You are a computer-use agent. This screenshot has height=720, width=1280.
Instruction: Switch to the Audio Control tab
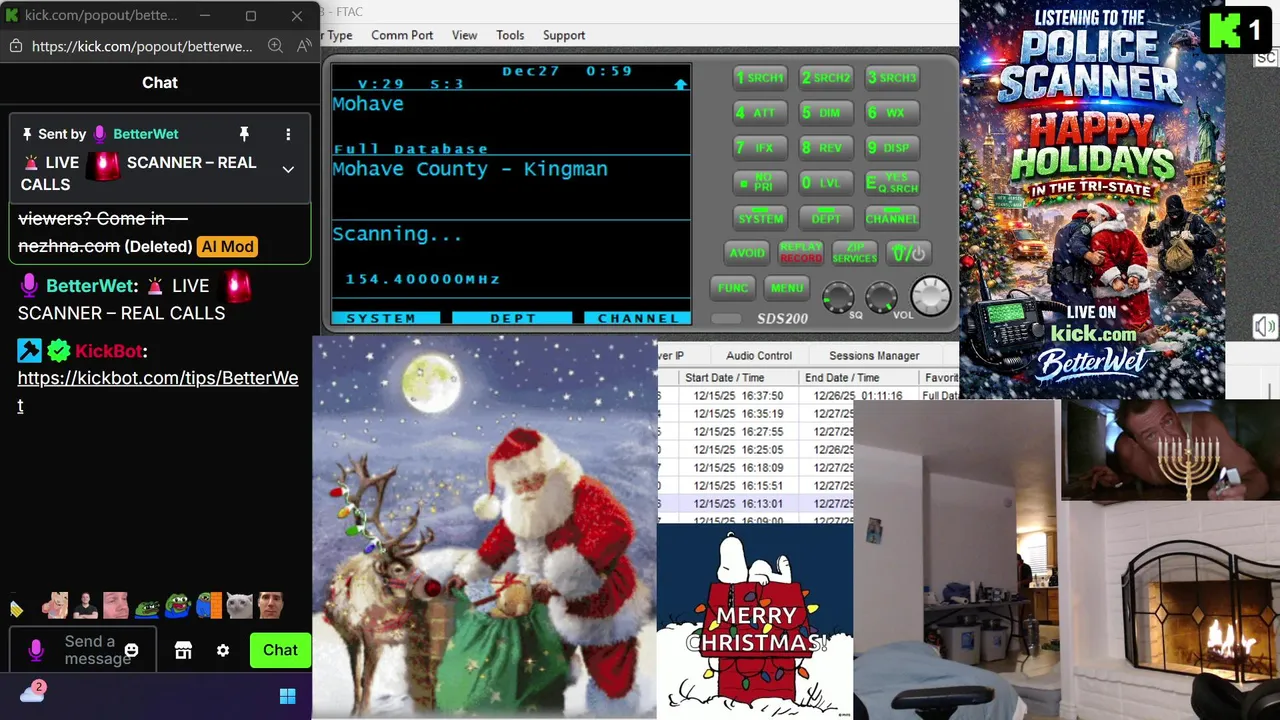[x=759, y=356]
